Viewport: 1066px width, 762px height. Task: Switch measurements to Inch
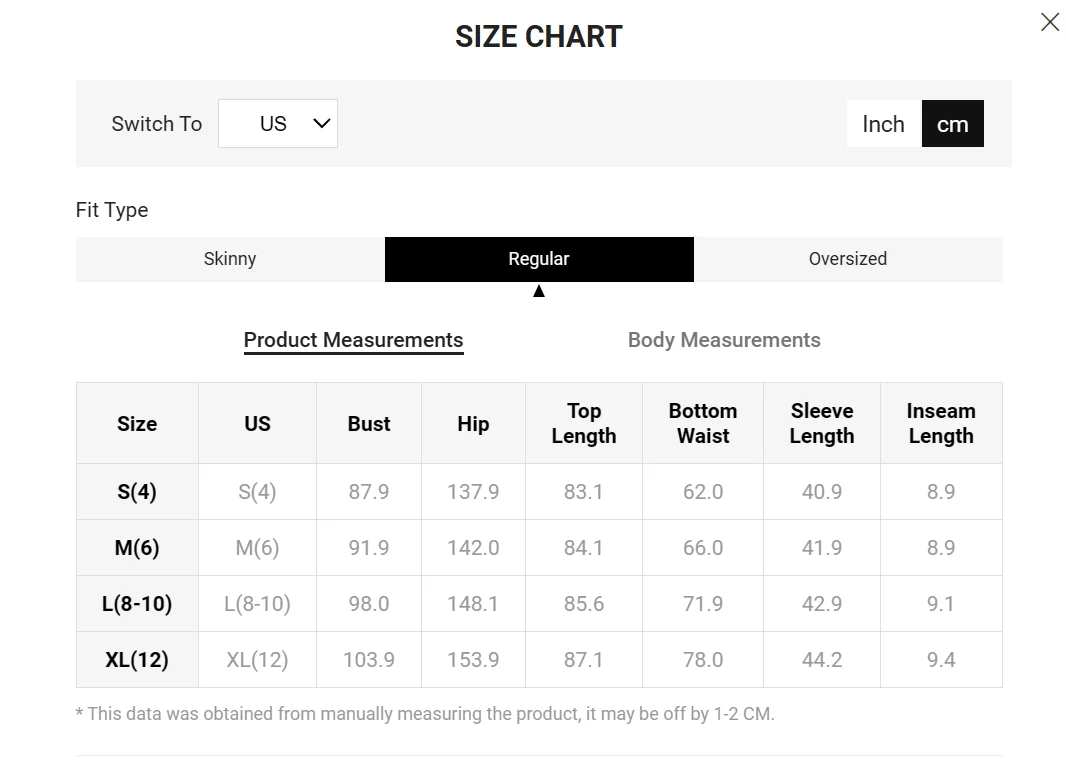point(883,124)
